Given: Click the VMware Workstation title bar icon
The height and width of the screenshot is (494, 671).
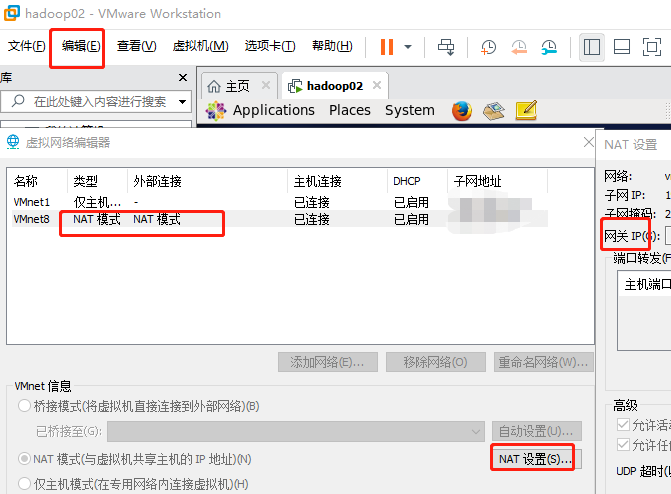Looking at the screenshot, I should tap(12, 13).
